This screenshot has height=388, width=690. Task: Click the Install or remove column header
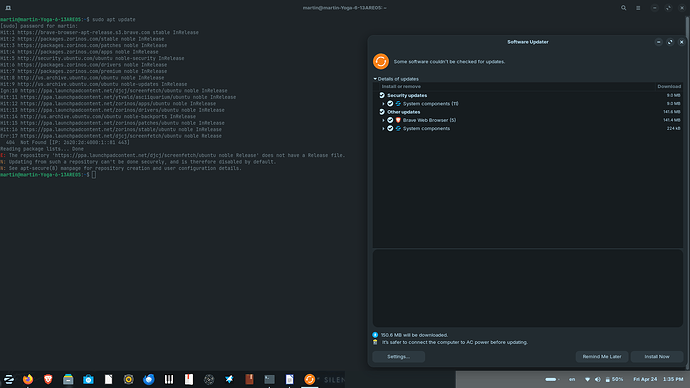[x=401, y=87]
